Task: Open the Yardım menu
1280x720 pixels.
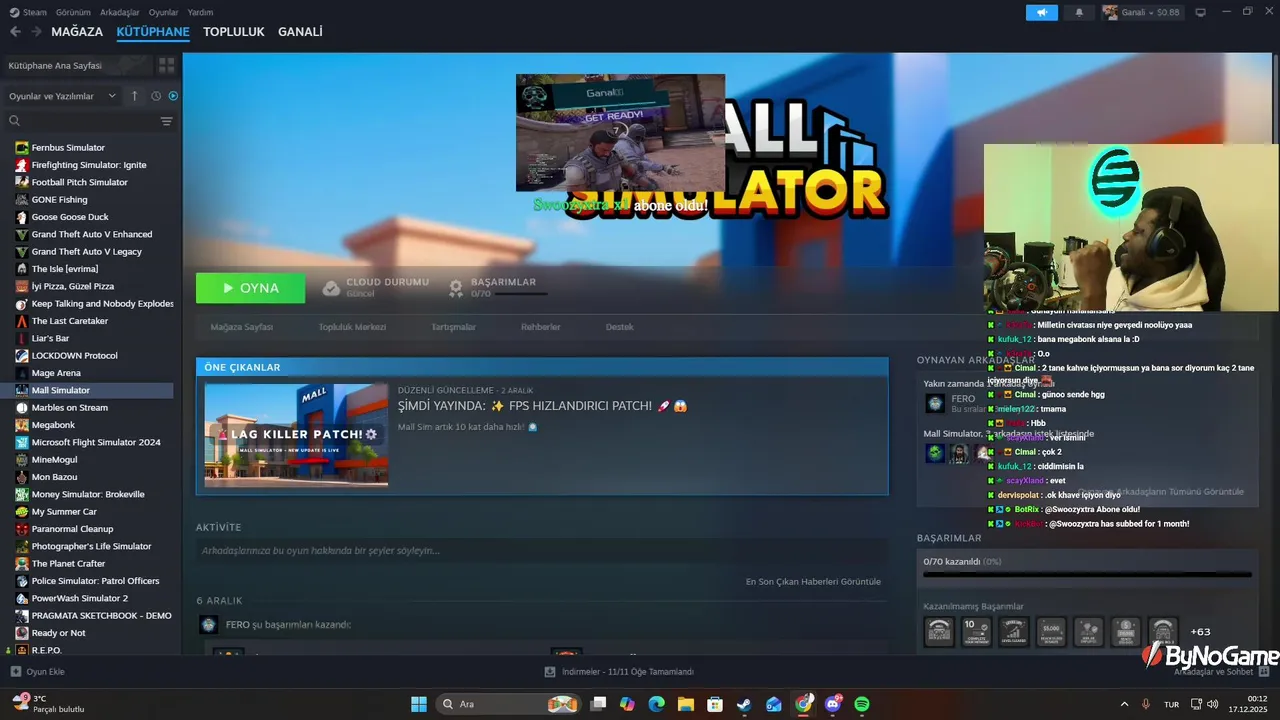Action: click(200, 12)
